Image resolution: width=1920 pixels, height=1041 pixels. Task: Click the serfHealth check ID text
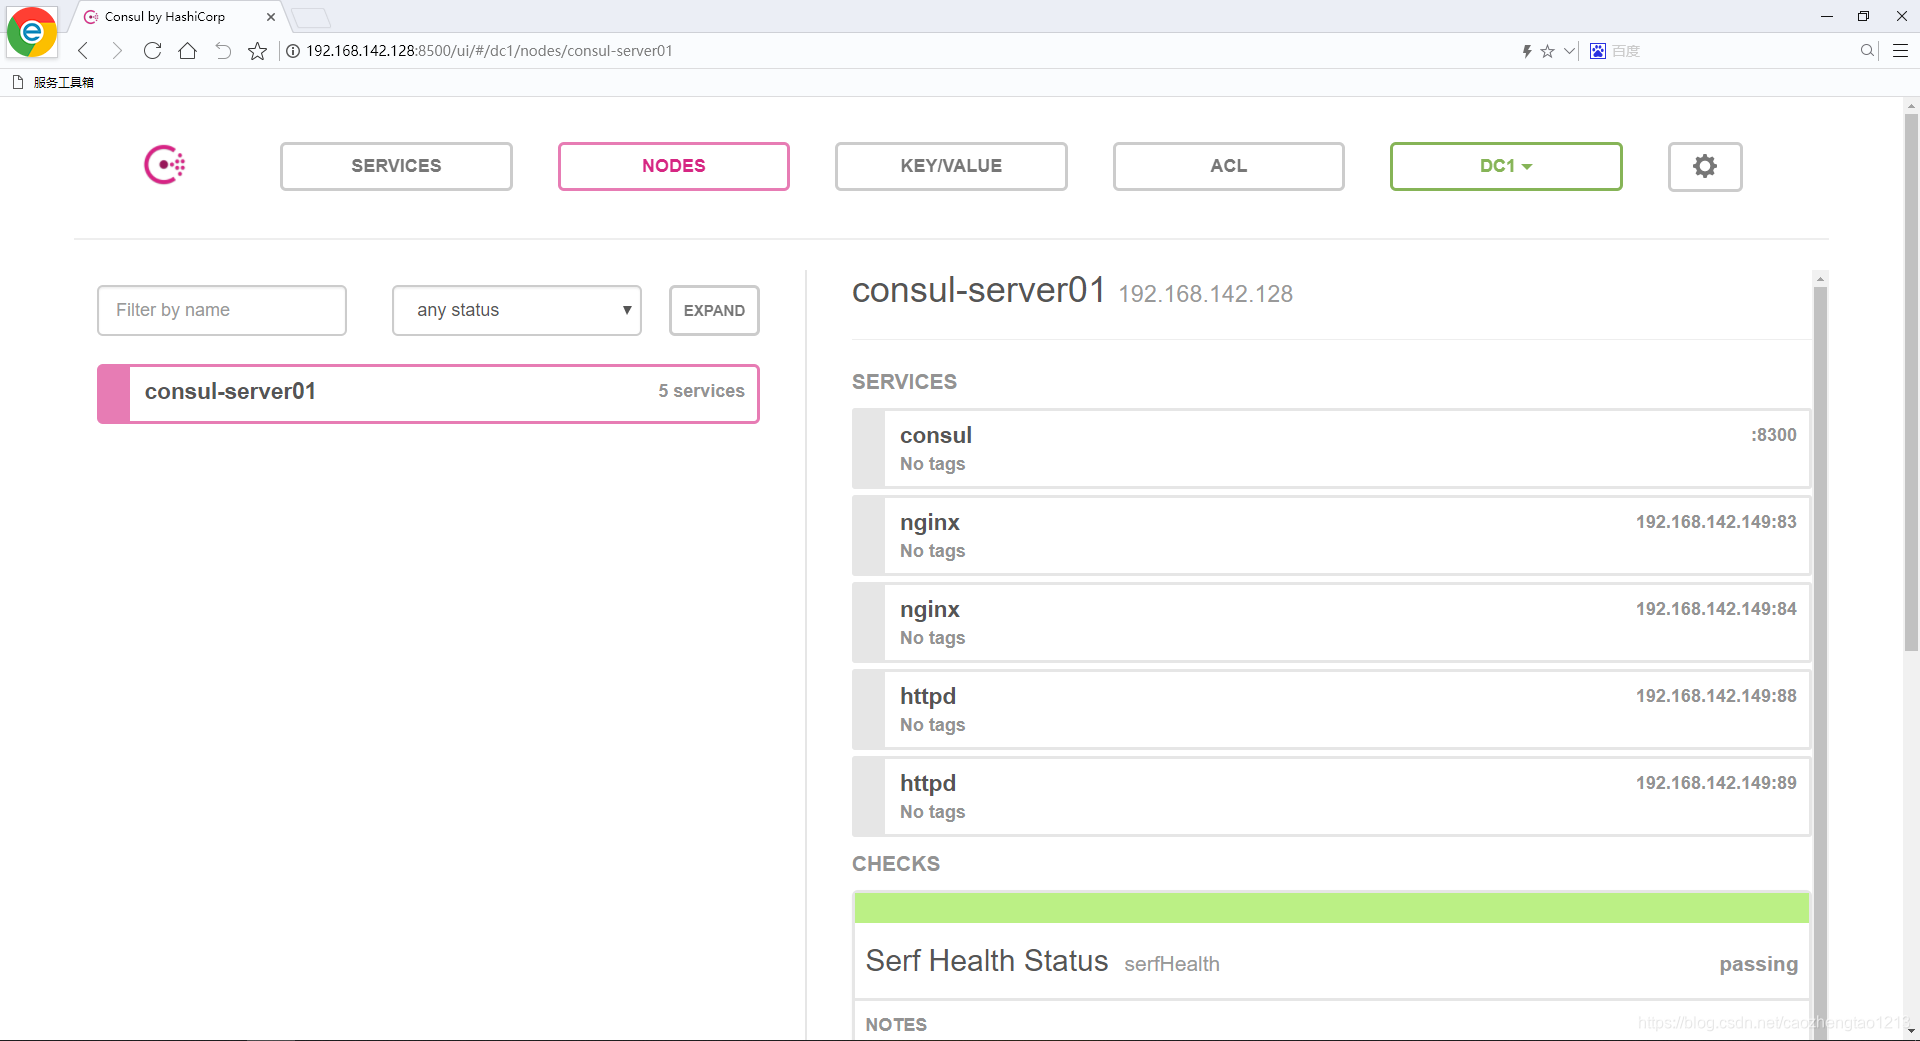[1171, 964]
